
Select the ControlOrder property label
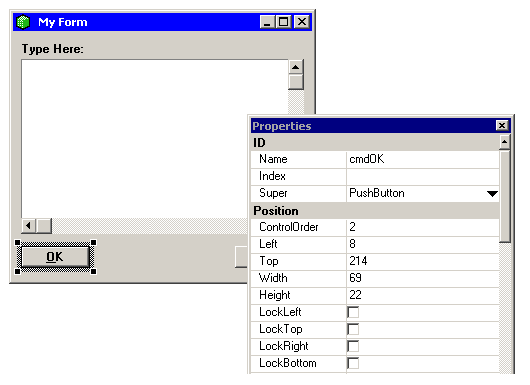pos(289,227)
